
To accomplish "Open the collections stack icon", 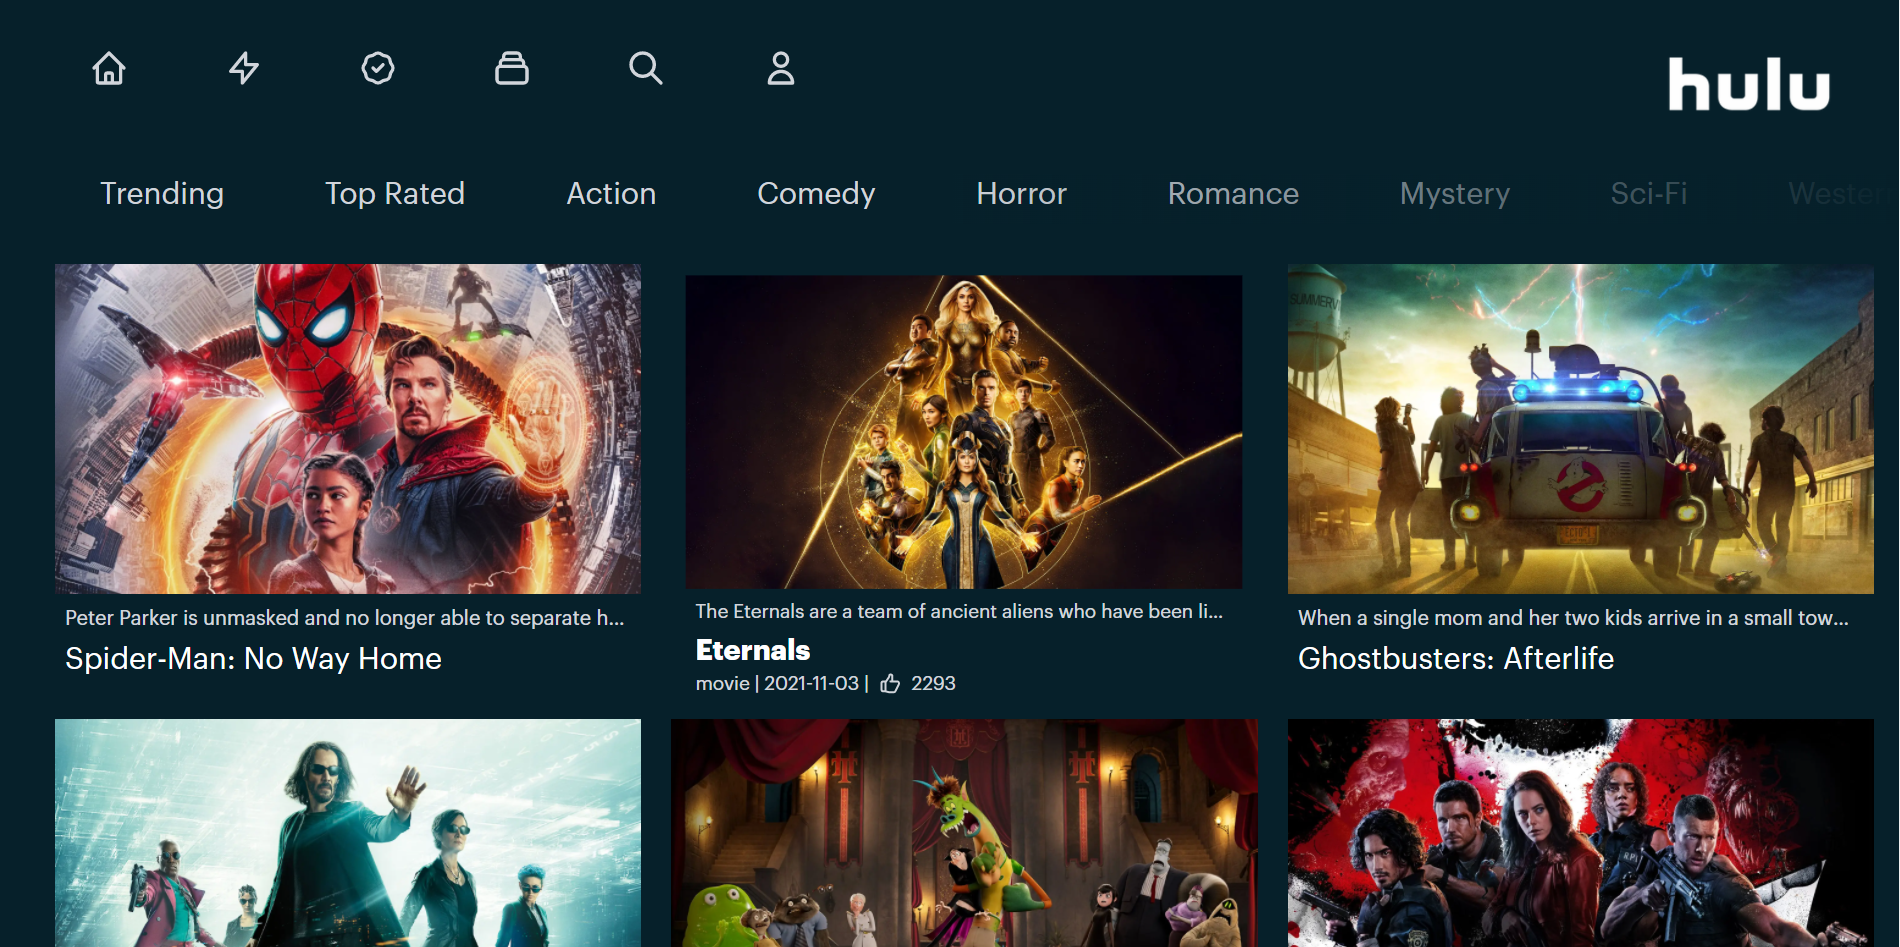I will pyautogui.click(x=512, y=68).
